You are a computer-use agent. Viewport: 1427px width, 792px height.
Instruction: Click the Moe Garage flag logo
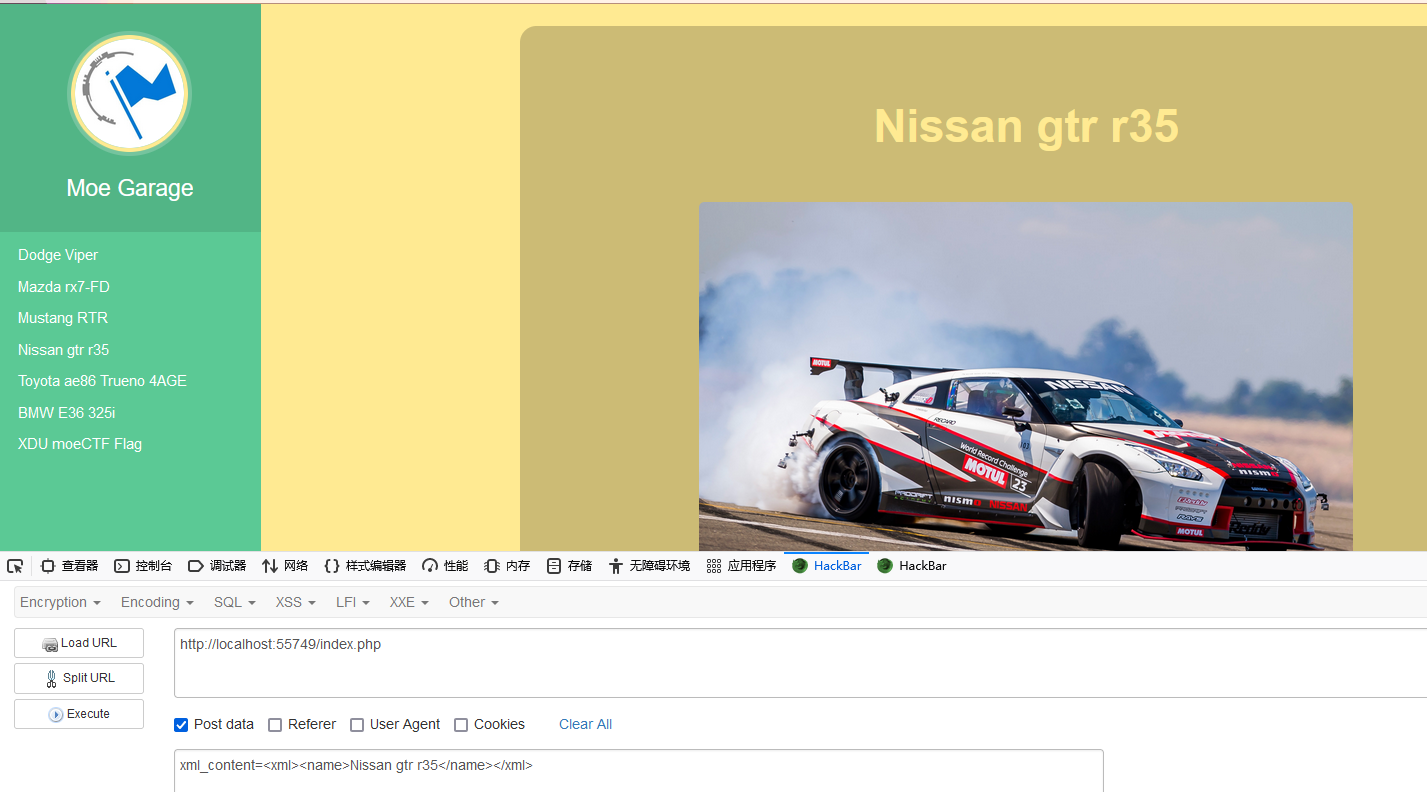(x=129, y=94)
